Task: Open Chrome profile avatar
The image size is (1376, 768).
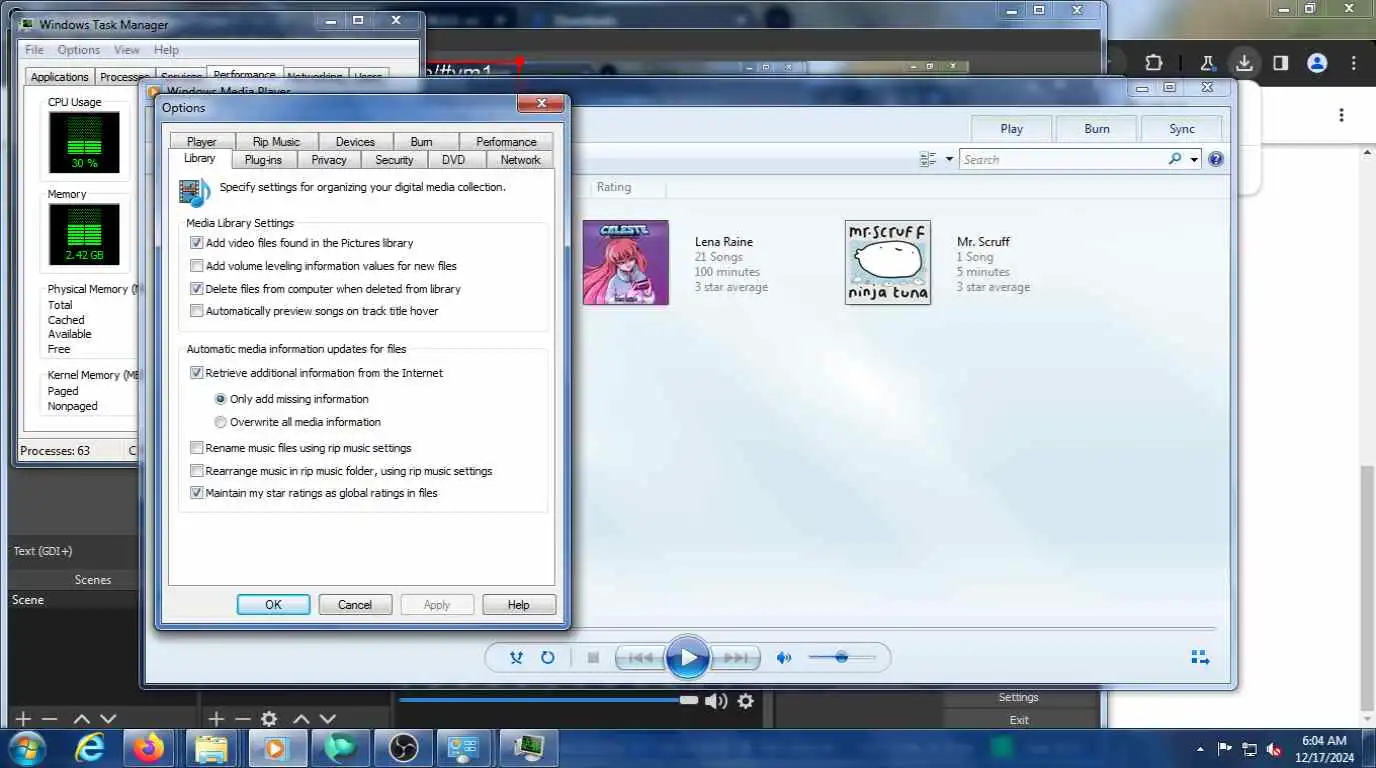Action: (x=1317, y=63)
